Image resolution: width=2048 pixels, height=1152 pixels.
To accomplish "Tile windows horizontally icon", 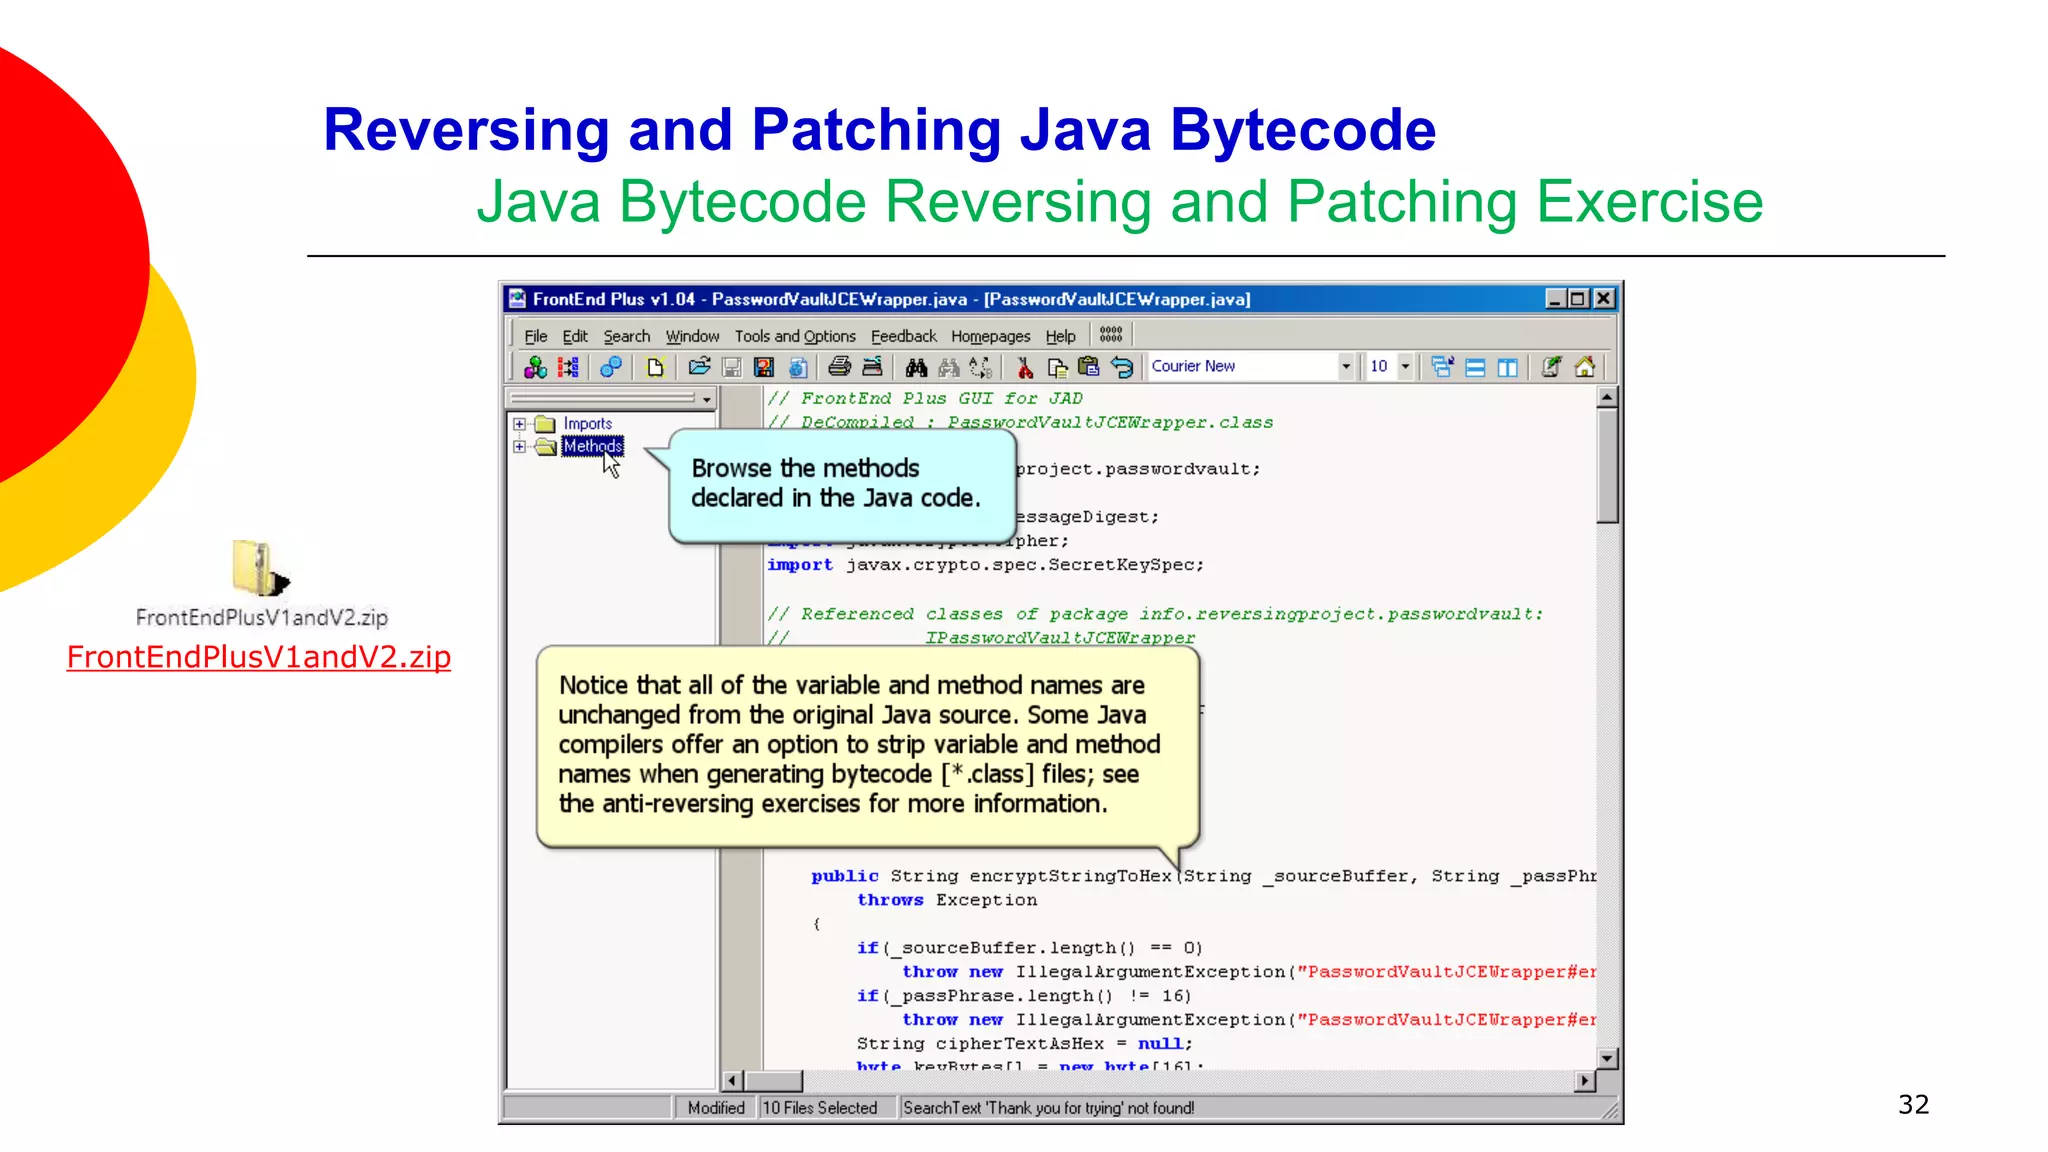I will click(1475, 367).
